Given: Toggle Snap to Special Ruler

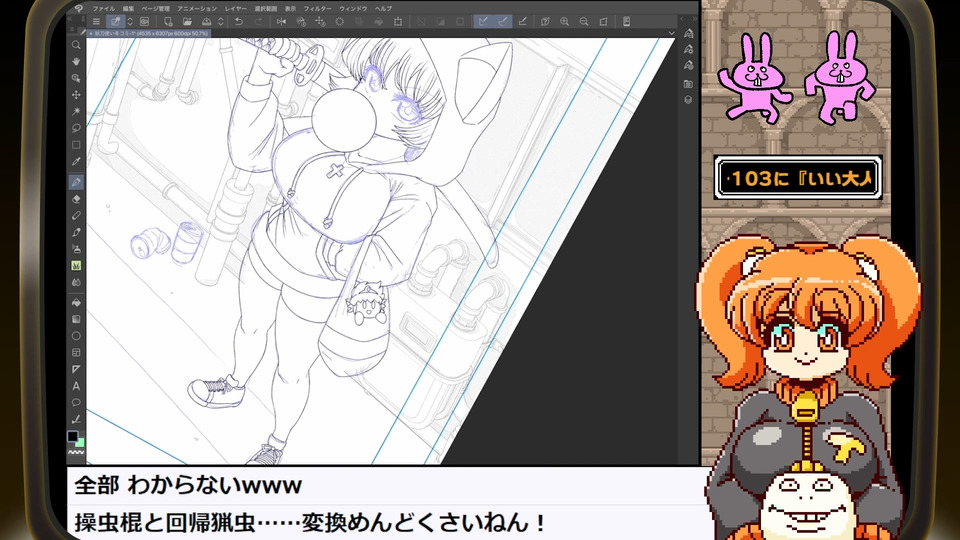Looking at the screenshot, I should (503, 21).
